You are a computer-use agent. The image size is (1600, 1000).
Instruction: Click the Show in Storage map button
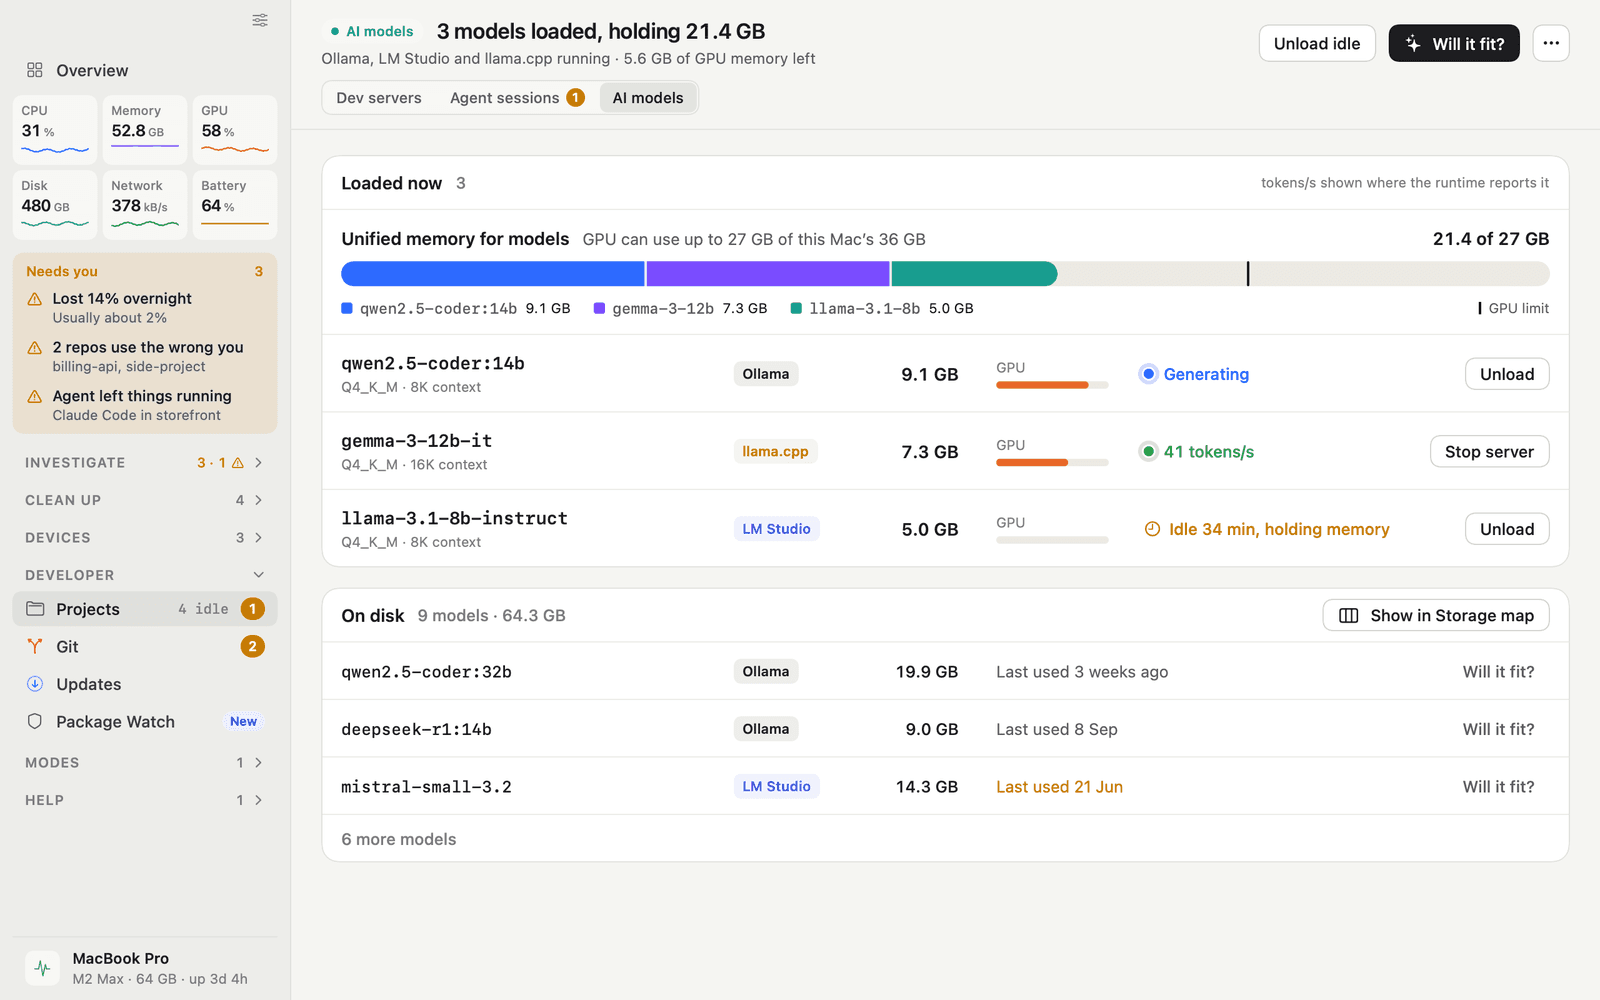pos(1436,615)
